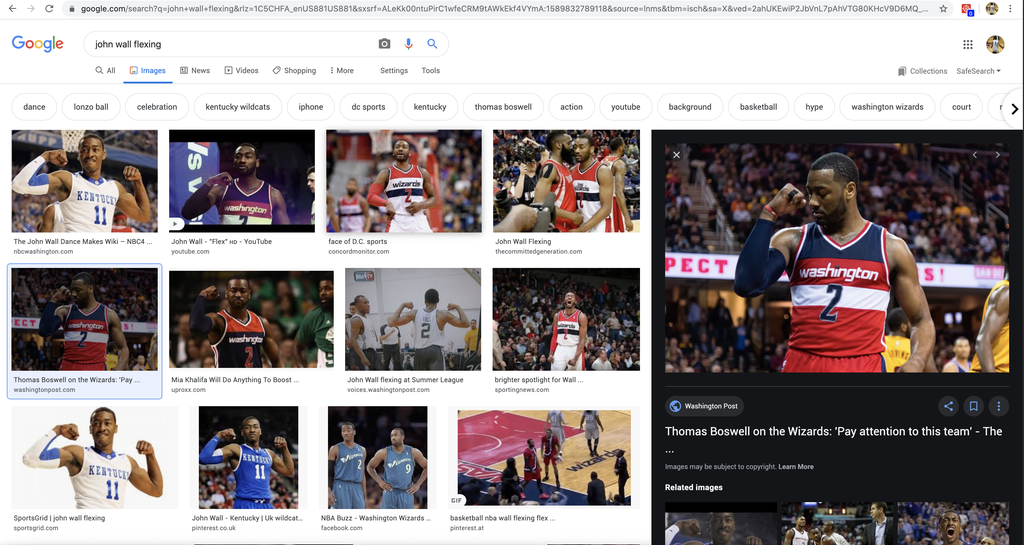Open the uproxx.com Mia Khalifa thumbnail
Image resolution: width=1024 pixels, height=545 pixels.
tap(251, 319)
